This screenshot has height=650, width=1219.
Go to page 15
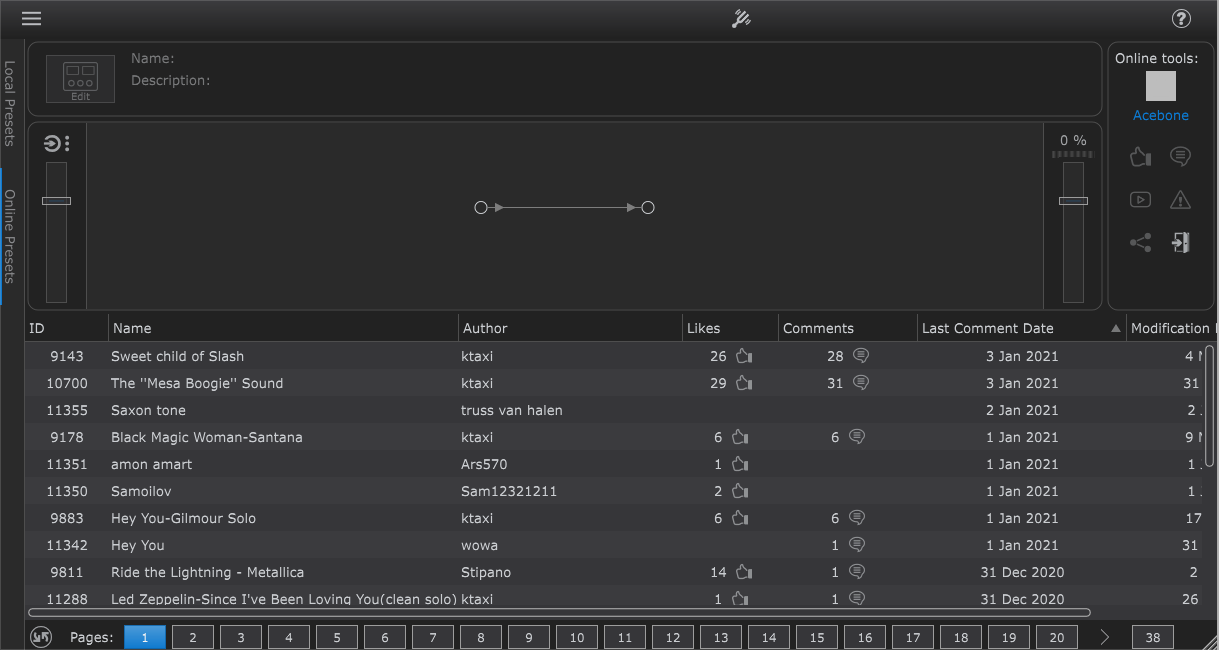[x=817, y=637]
